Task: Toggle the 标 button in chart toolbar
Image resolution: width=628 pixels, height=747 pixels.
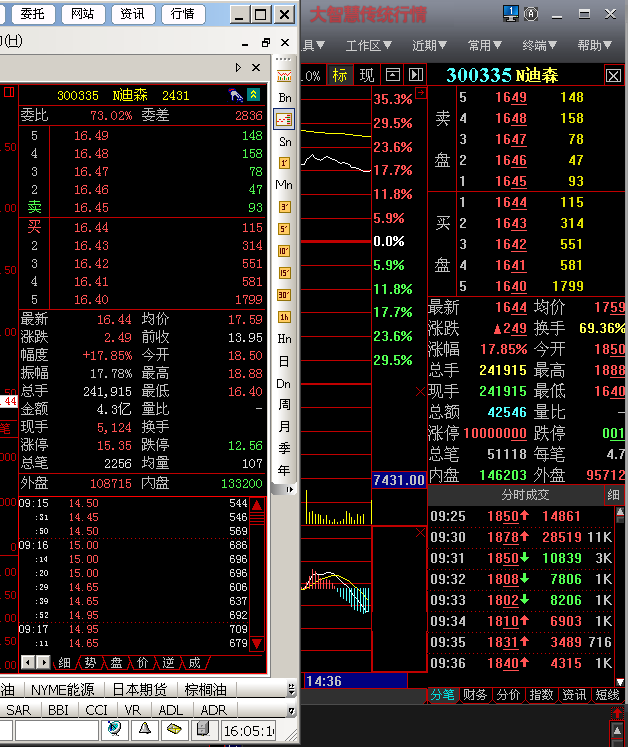Action: [x=340, y=75]
